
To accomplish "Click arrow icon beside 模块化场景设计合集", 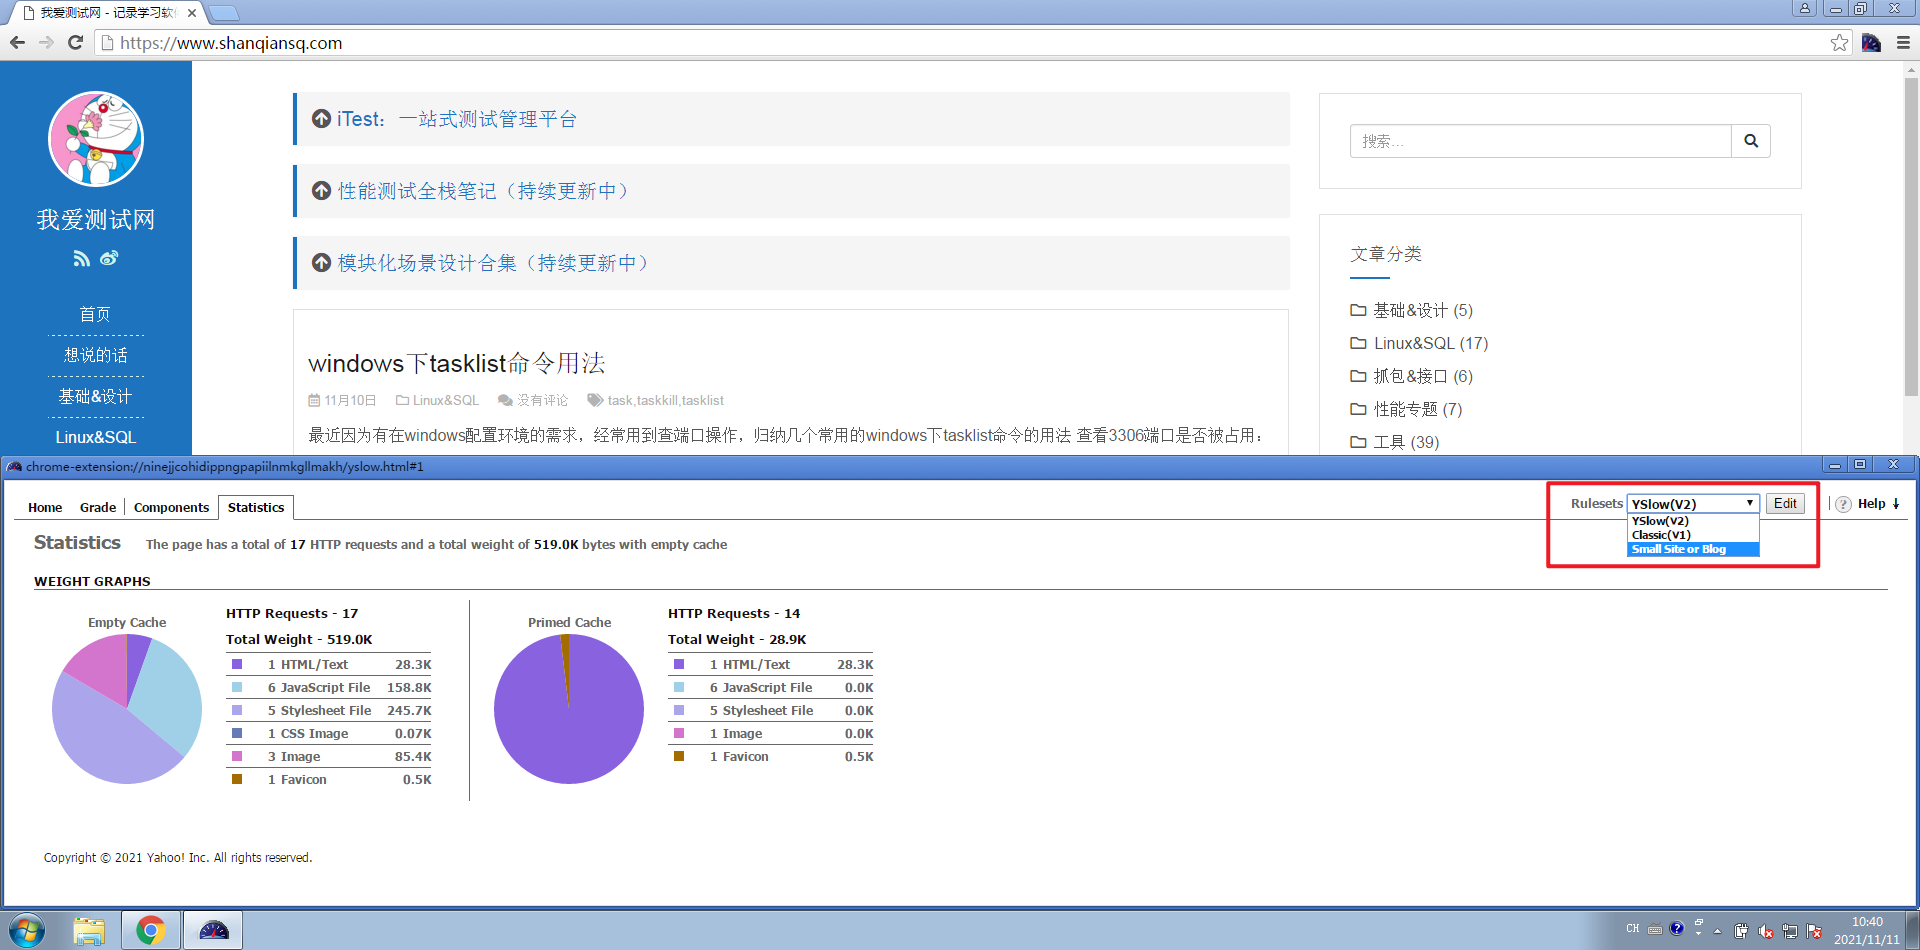I will (x=321, y=263).
